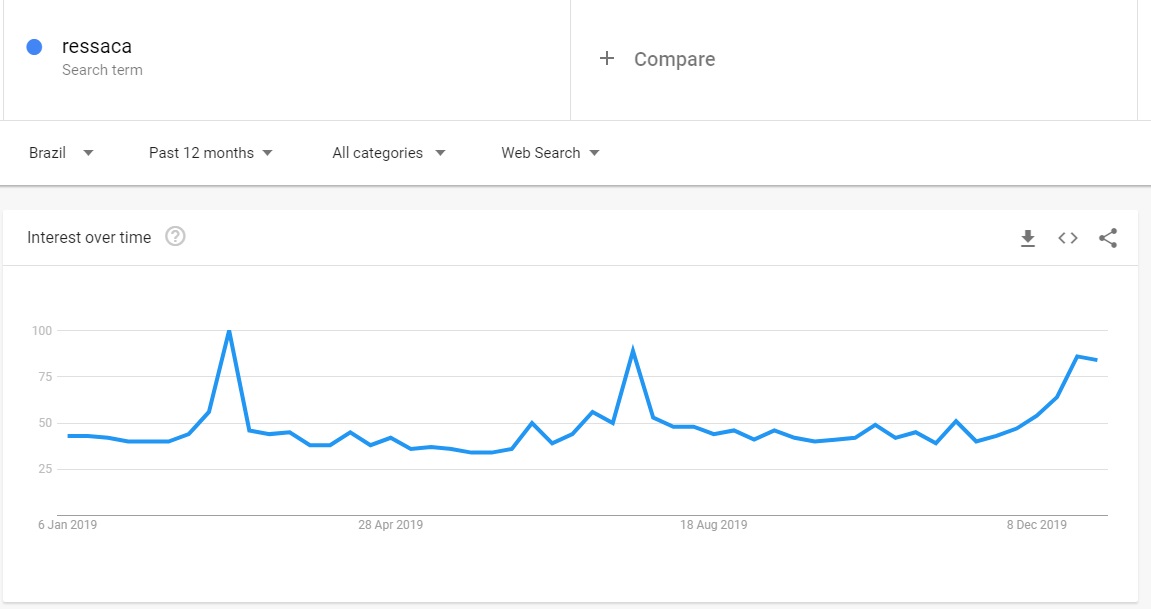
Task: Select the 28 Apr 2019 axis label
Action: coord(391,525)
